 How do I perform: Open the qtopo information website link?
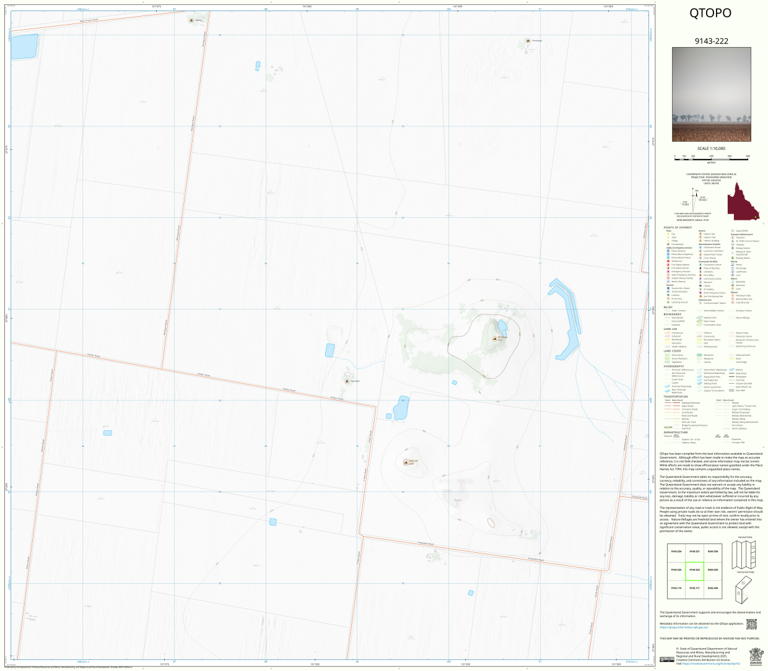684,627
